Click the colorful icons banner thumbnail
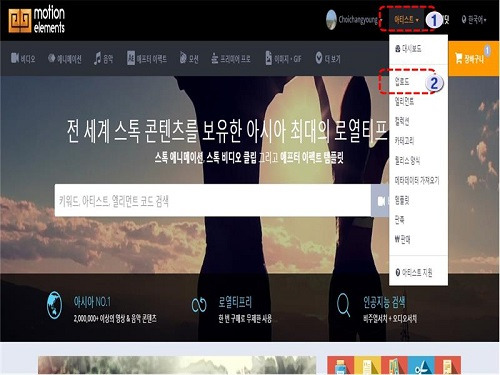 (x=394, y=365)
